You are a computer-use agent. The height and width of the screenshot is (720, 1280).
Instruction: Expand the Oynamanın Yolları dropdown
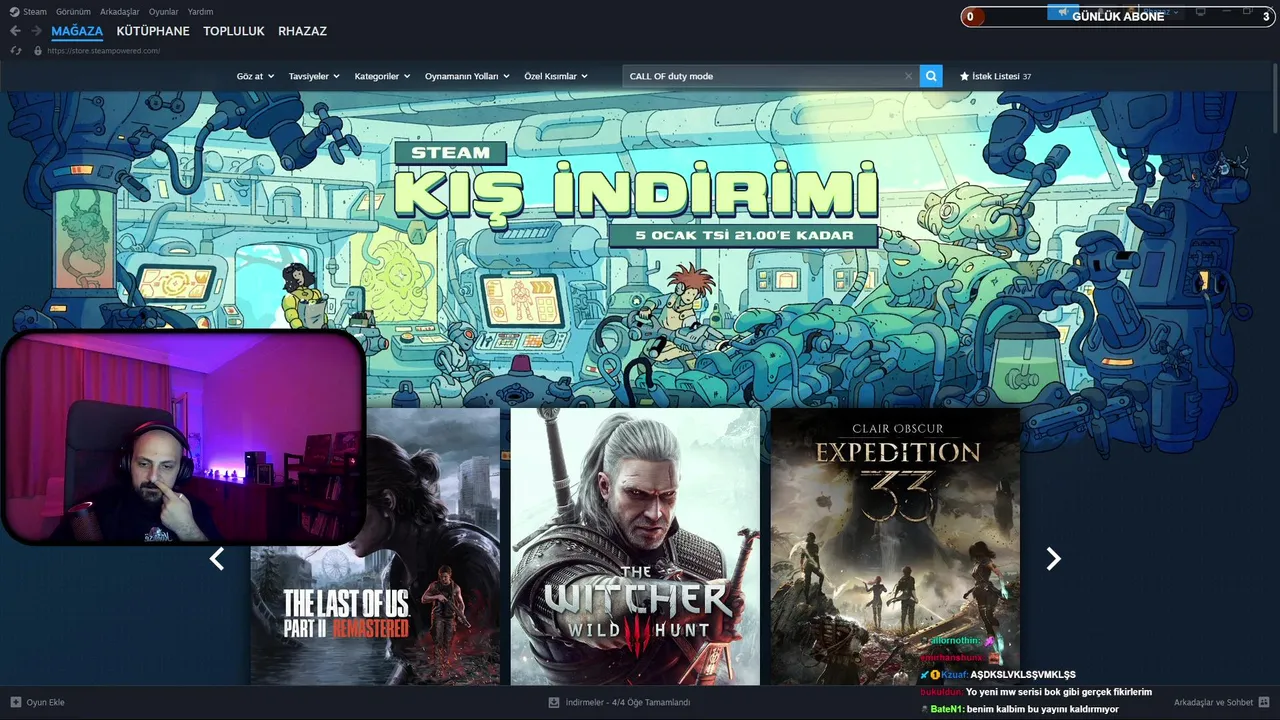click(x=467, y=76)
